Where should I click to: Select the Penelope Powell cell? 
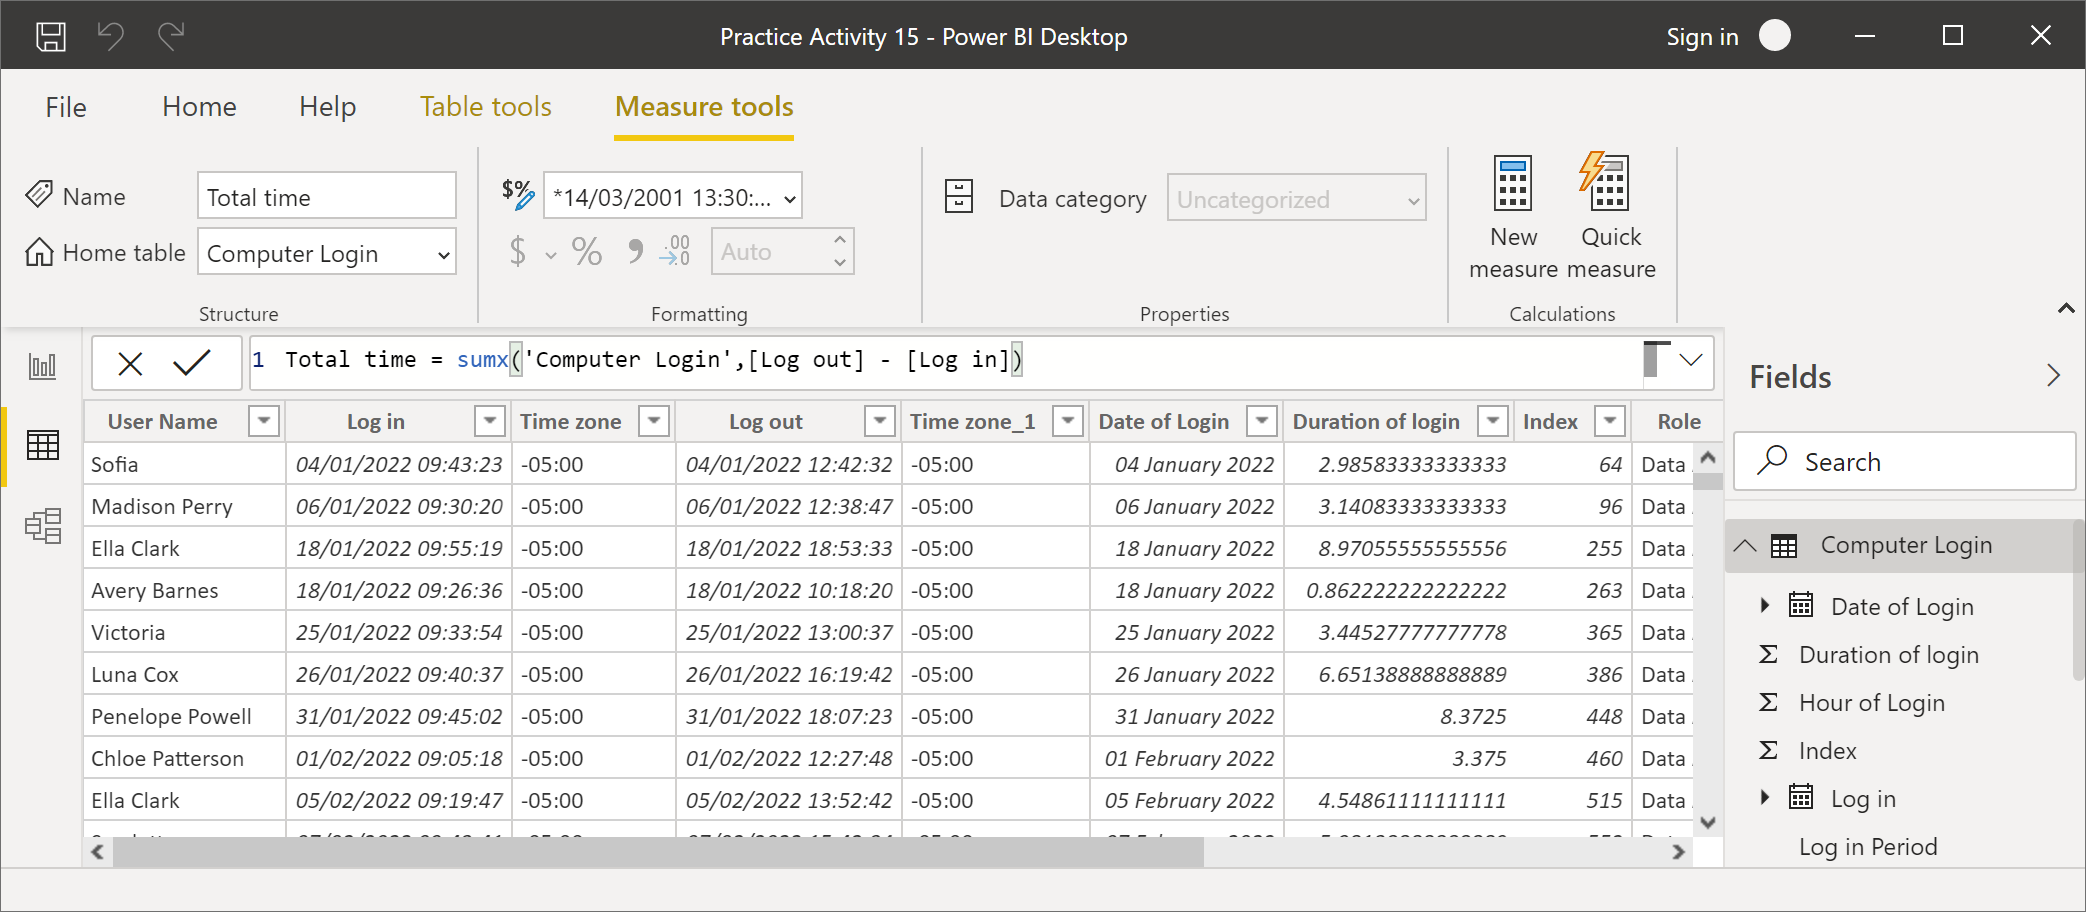(x=184, y=716)
